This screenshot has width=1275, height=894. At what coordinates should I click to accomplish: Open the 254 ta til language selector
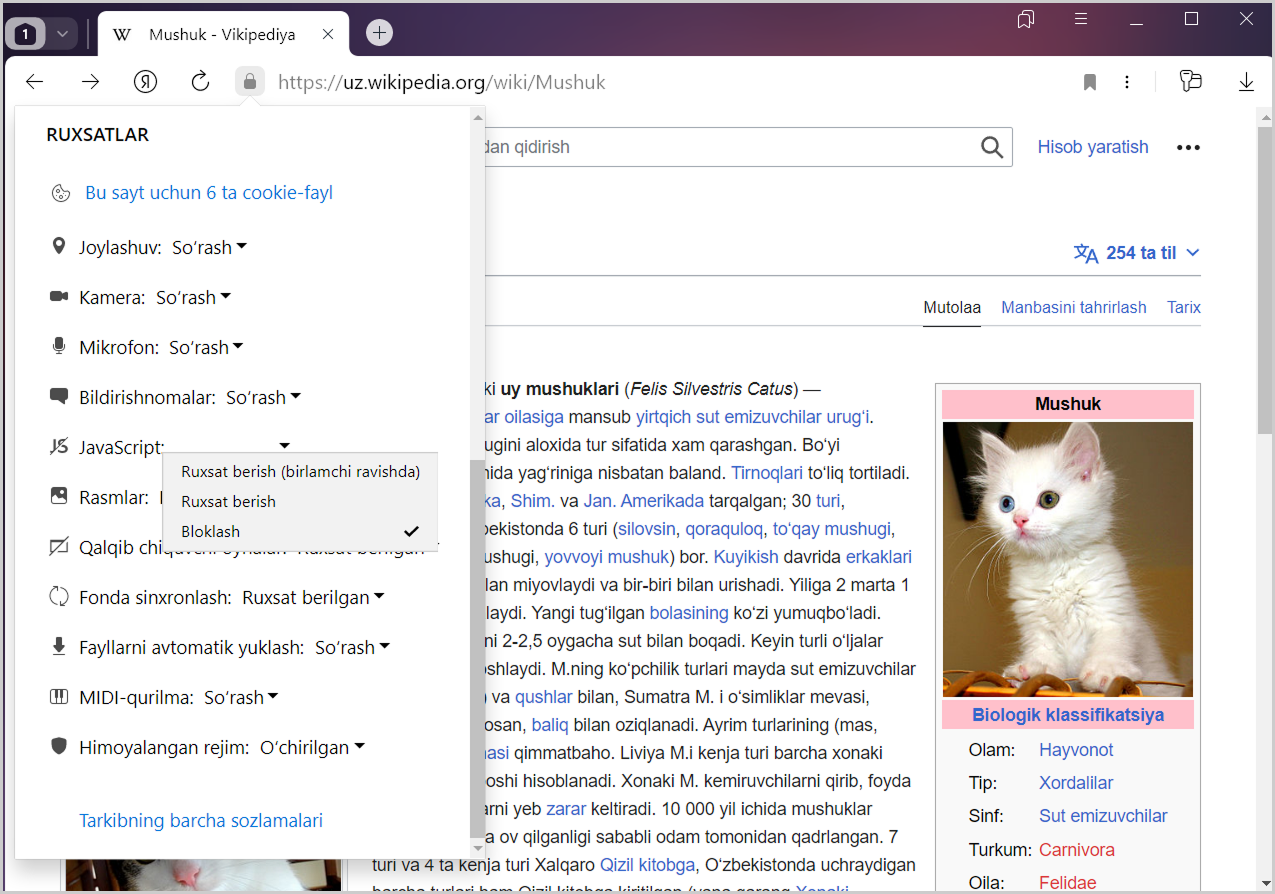(x=1136, y=253)
